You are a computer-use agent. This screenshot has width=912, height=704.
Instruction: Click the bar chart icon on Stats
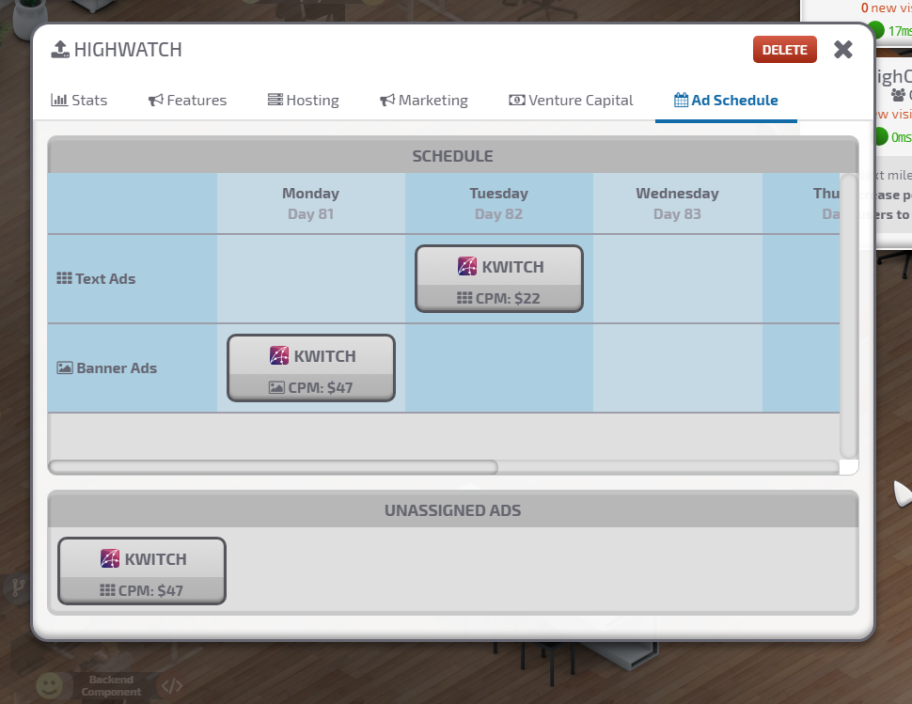click(x=59, y=100)
